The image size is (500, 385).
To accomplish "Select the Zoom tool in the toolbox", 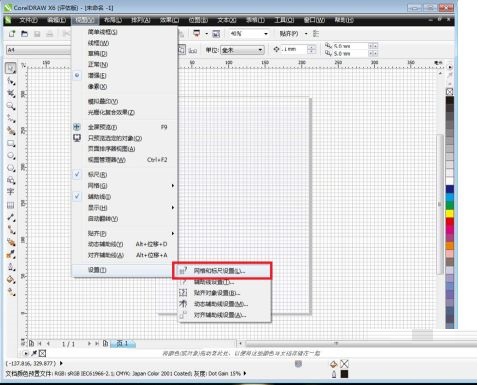I will pyautogui.click(x=11, y=106).
